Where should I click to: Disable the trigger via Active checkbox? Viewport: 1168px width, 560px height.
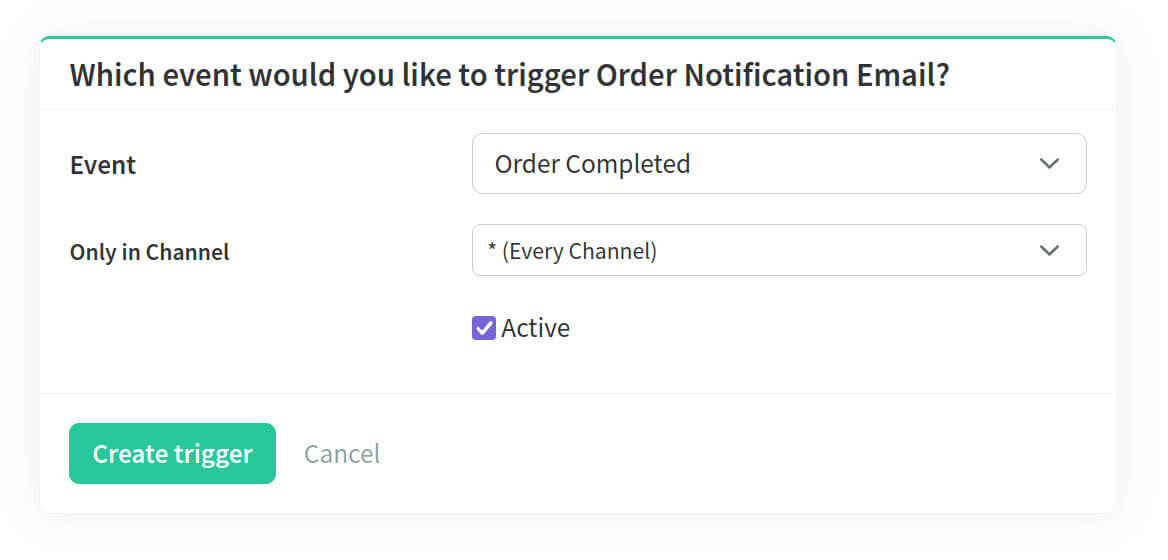coord(483,328)
